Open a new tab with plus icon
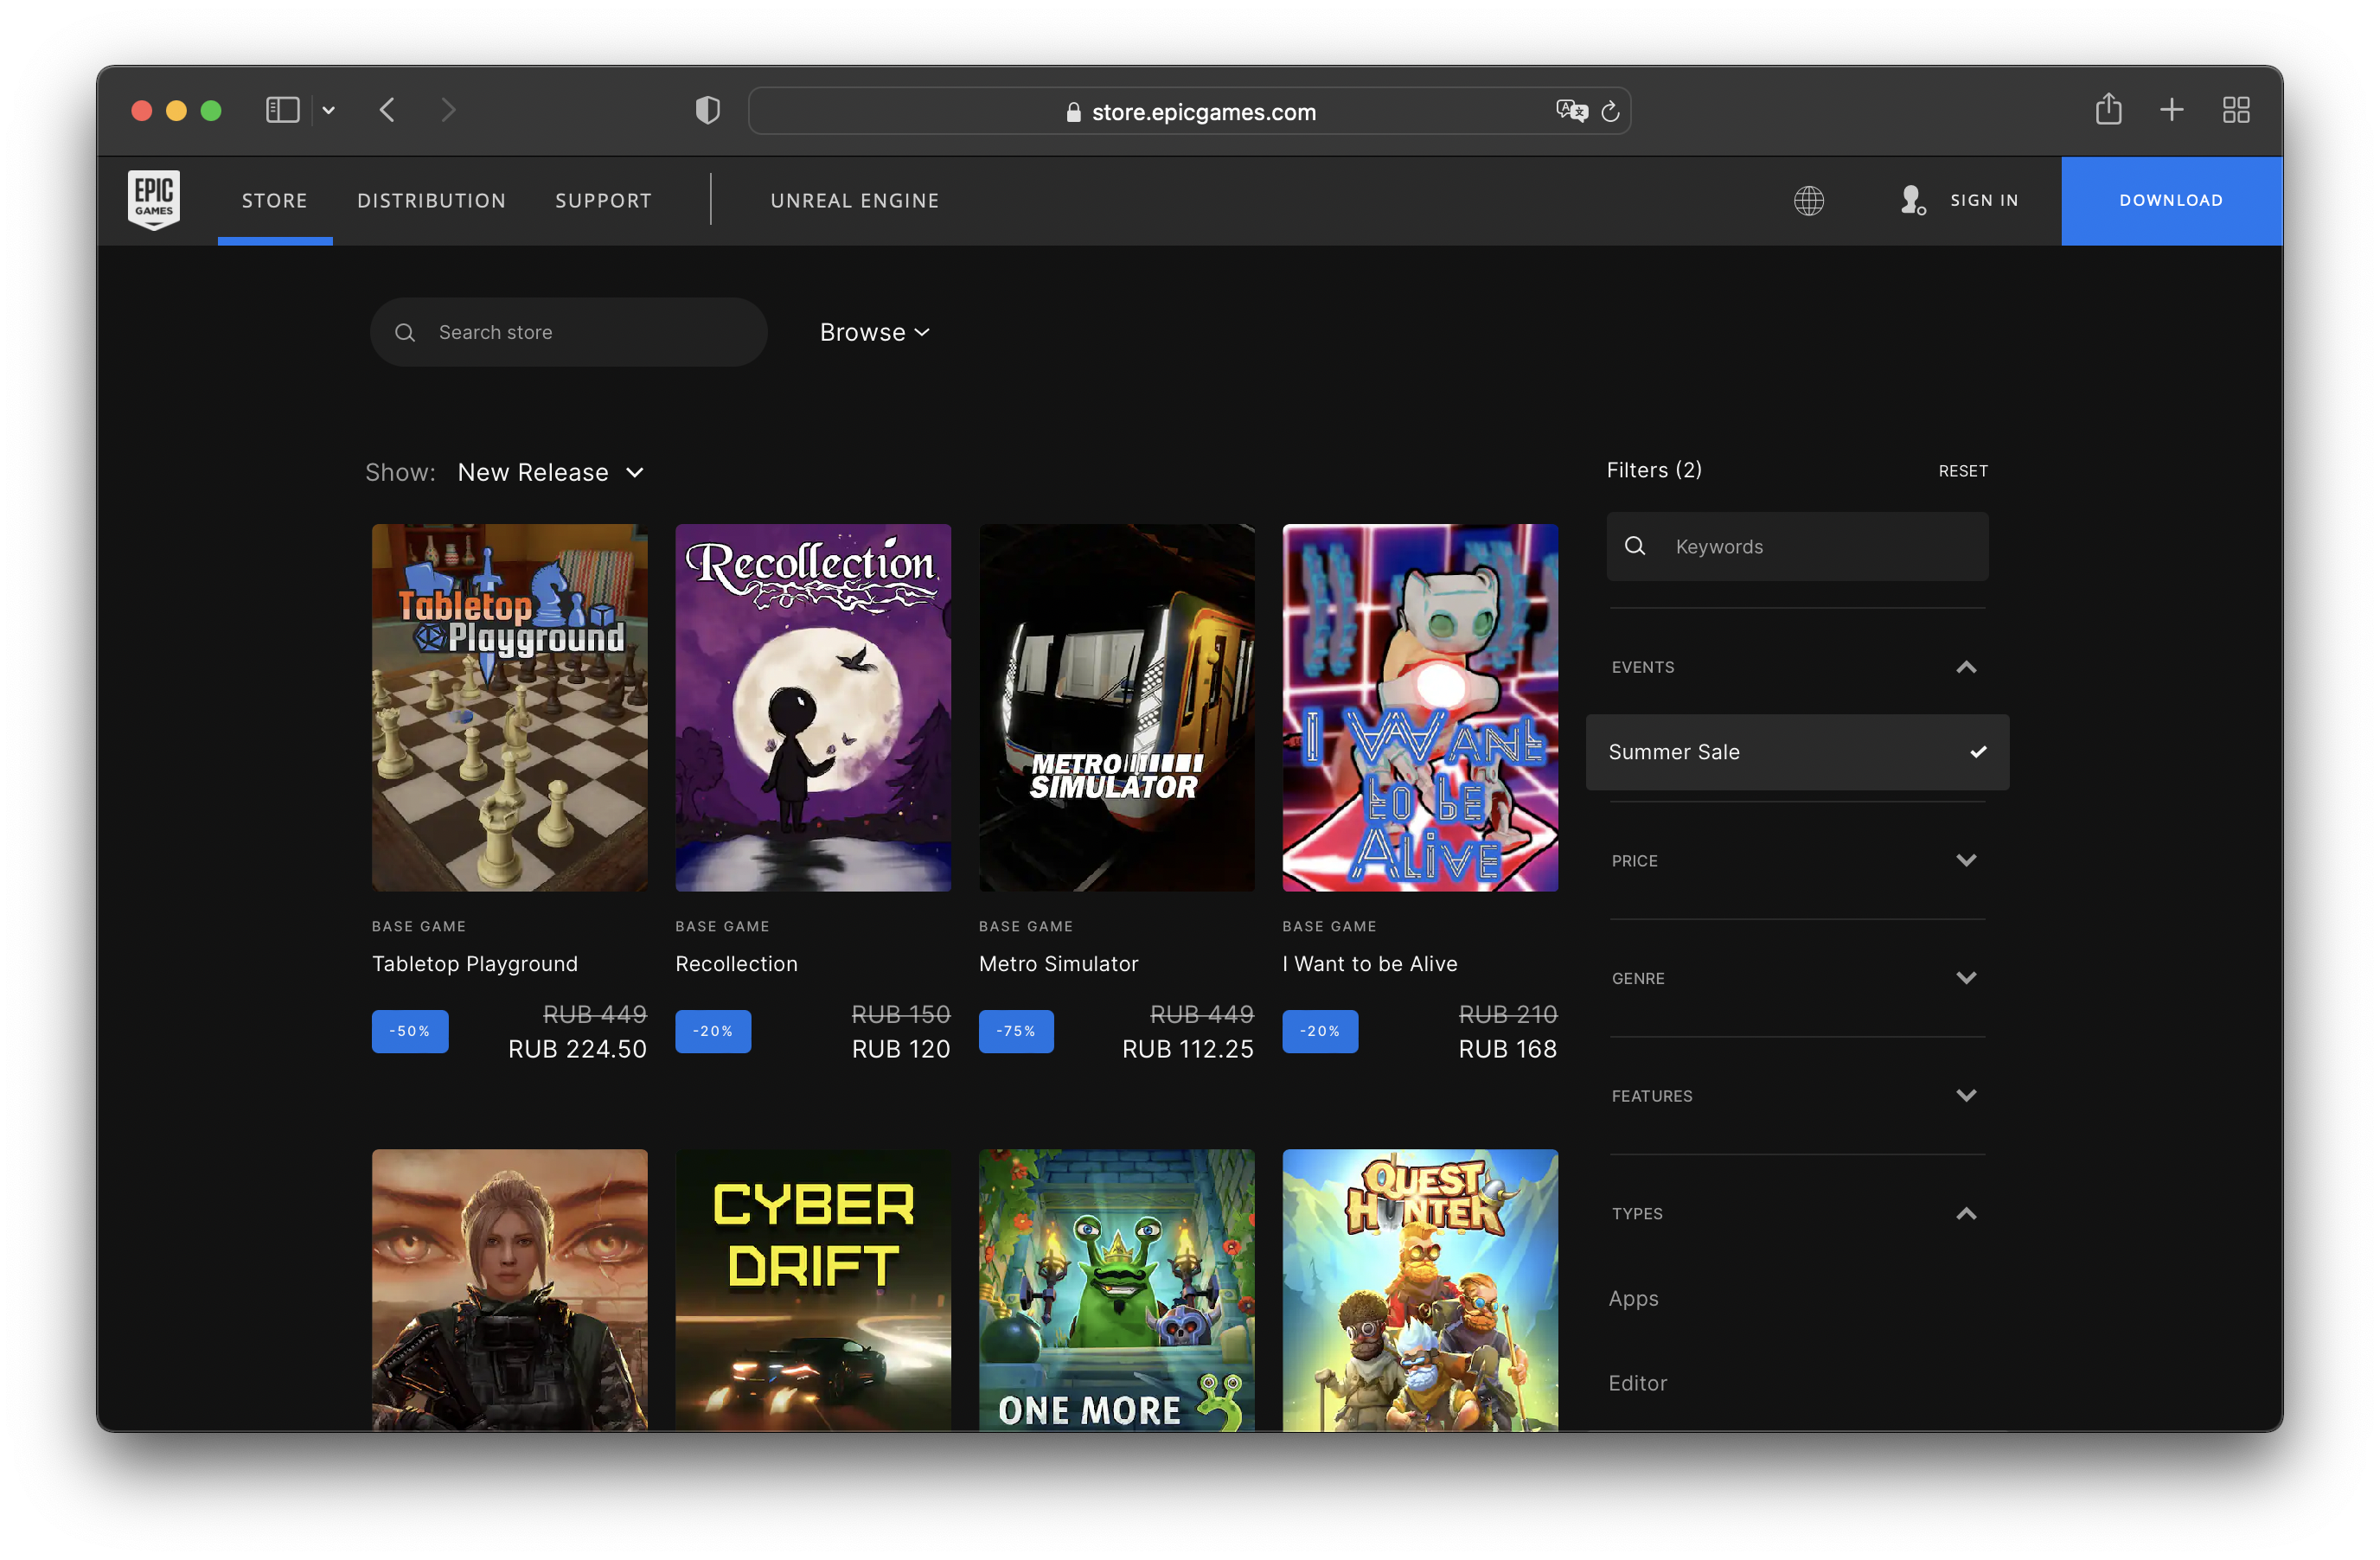 [x=2171, y=110]
